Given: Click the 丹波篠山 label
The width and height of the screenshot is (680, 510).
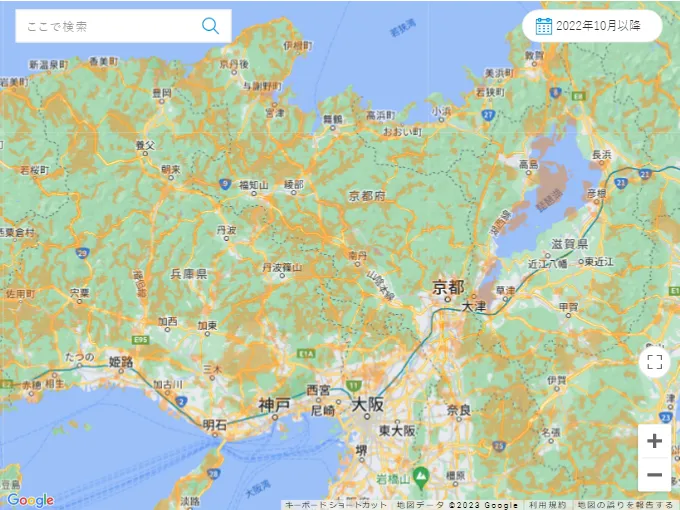Looking at the screenshot, I should pyautogui.click(x=282, y=268).
